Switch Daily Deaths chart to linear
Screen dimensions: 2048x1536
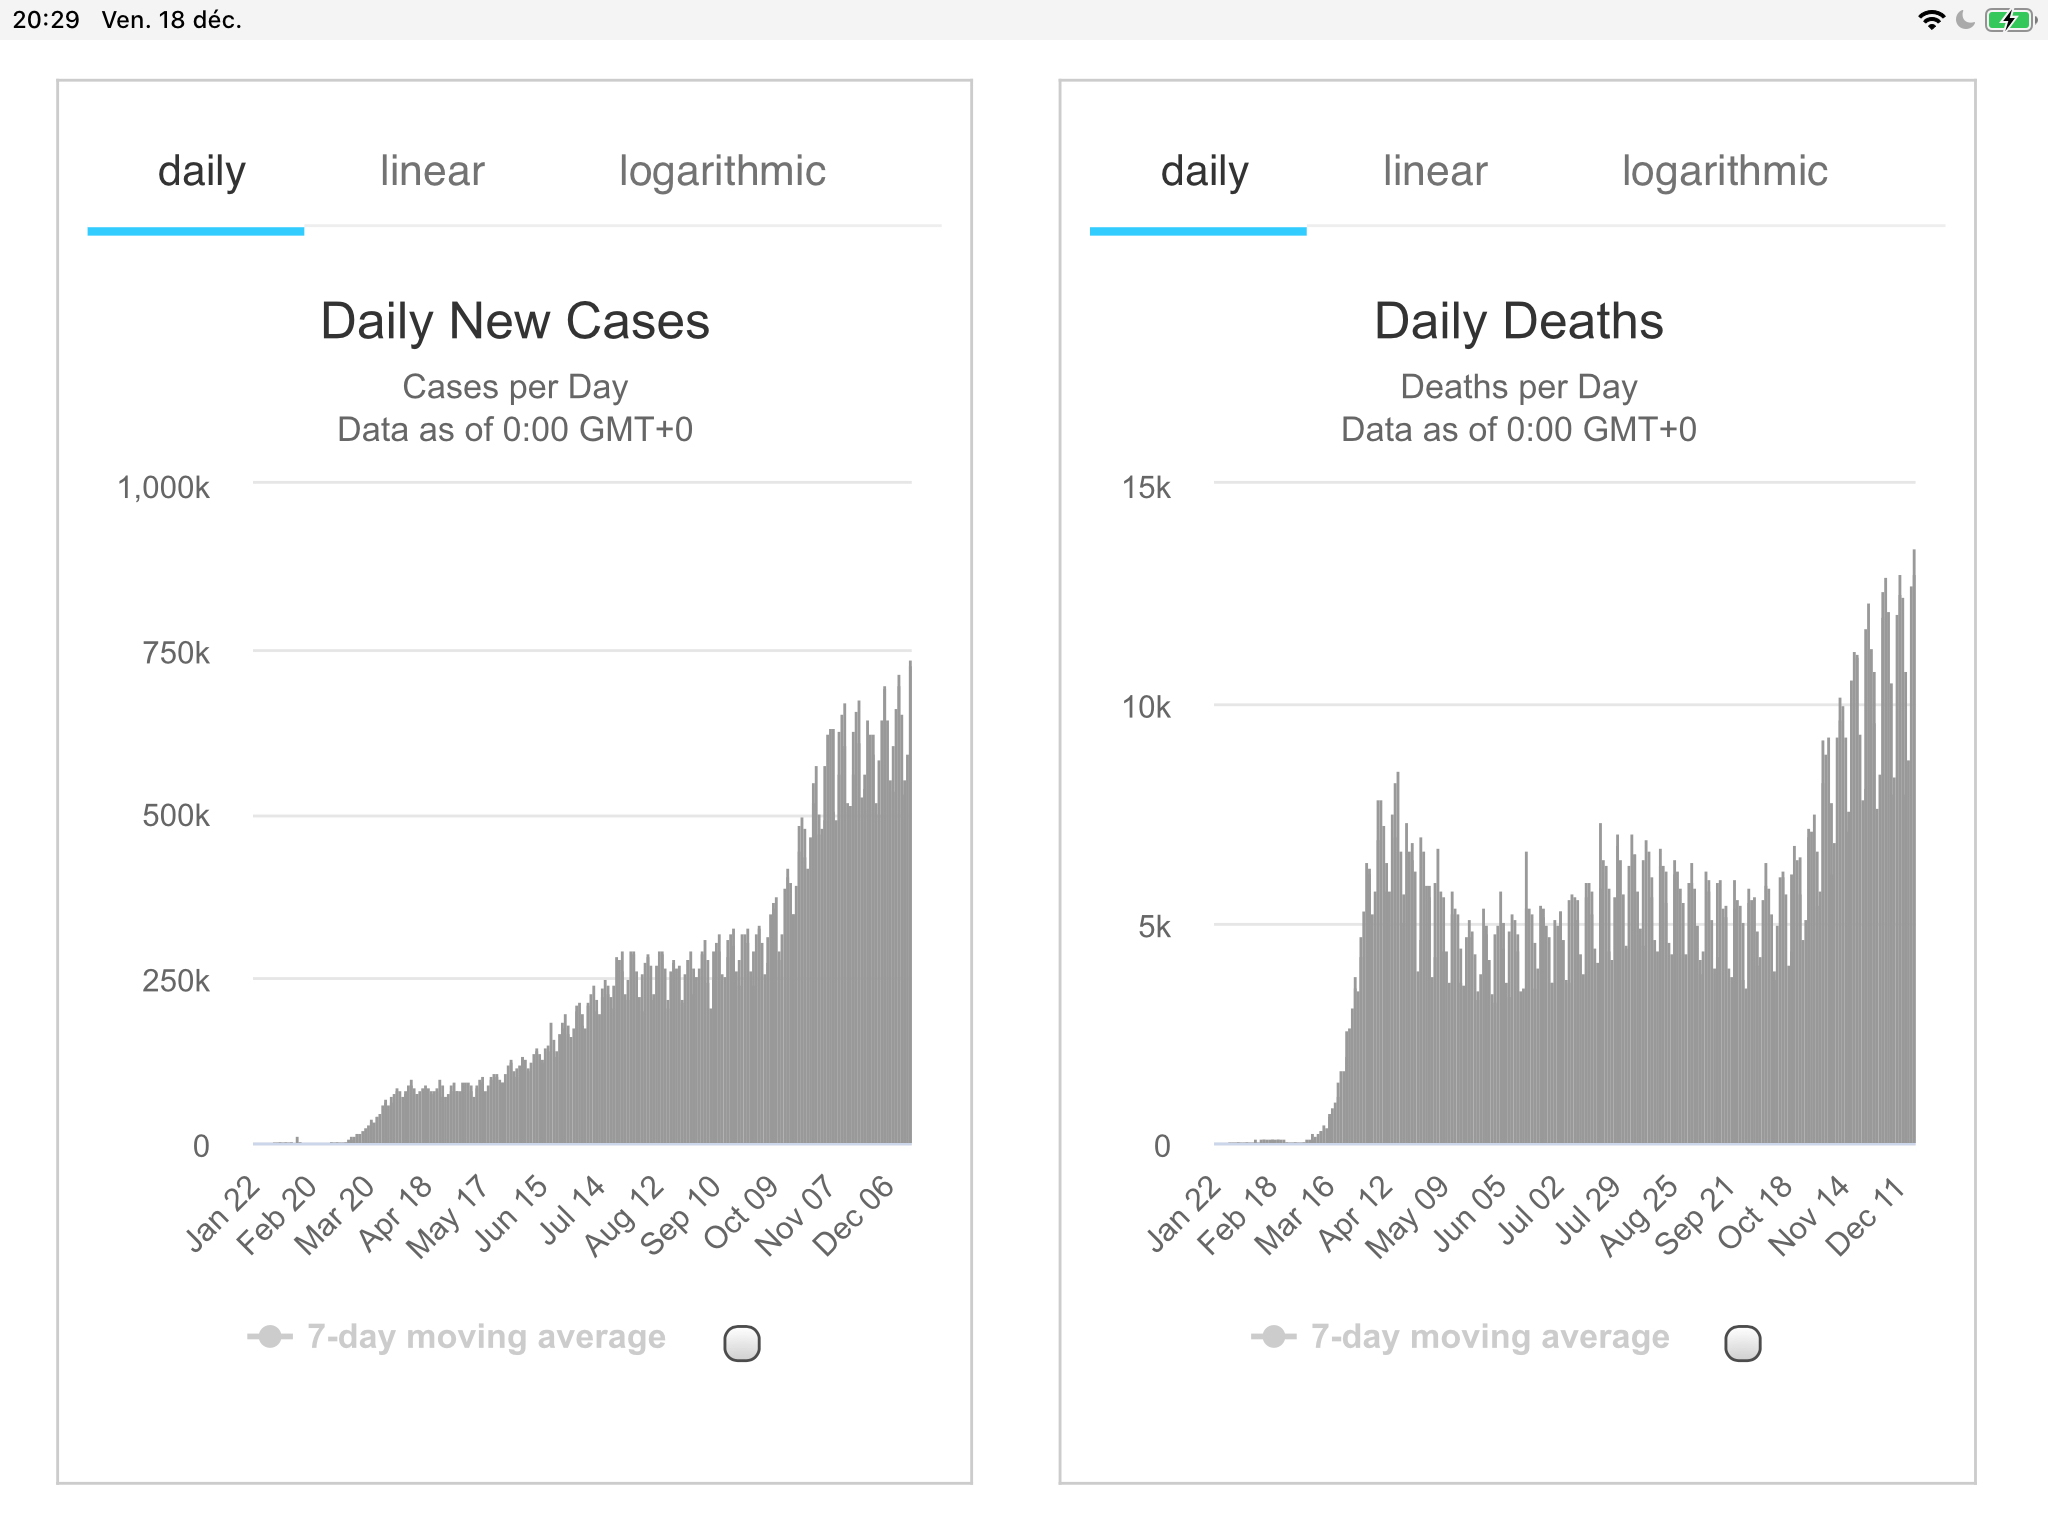coord(1435,172)
